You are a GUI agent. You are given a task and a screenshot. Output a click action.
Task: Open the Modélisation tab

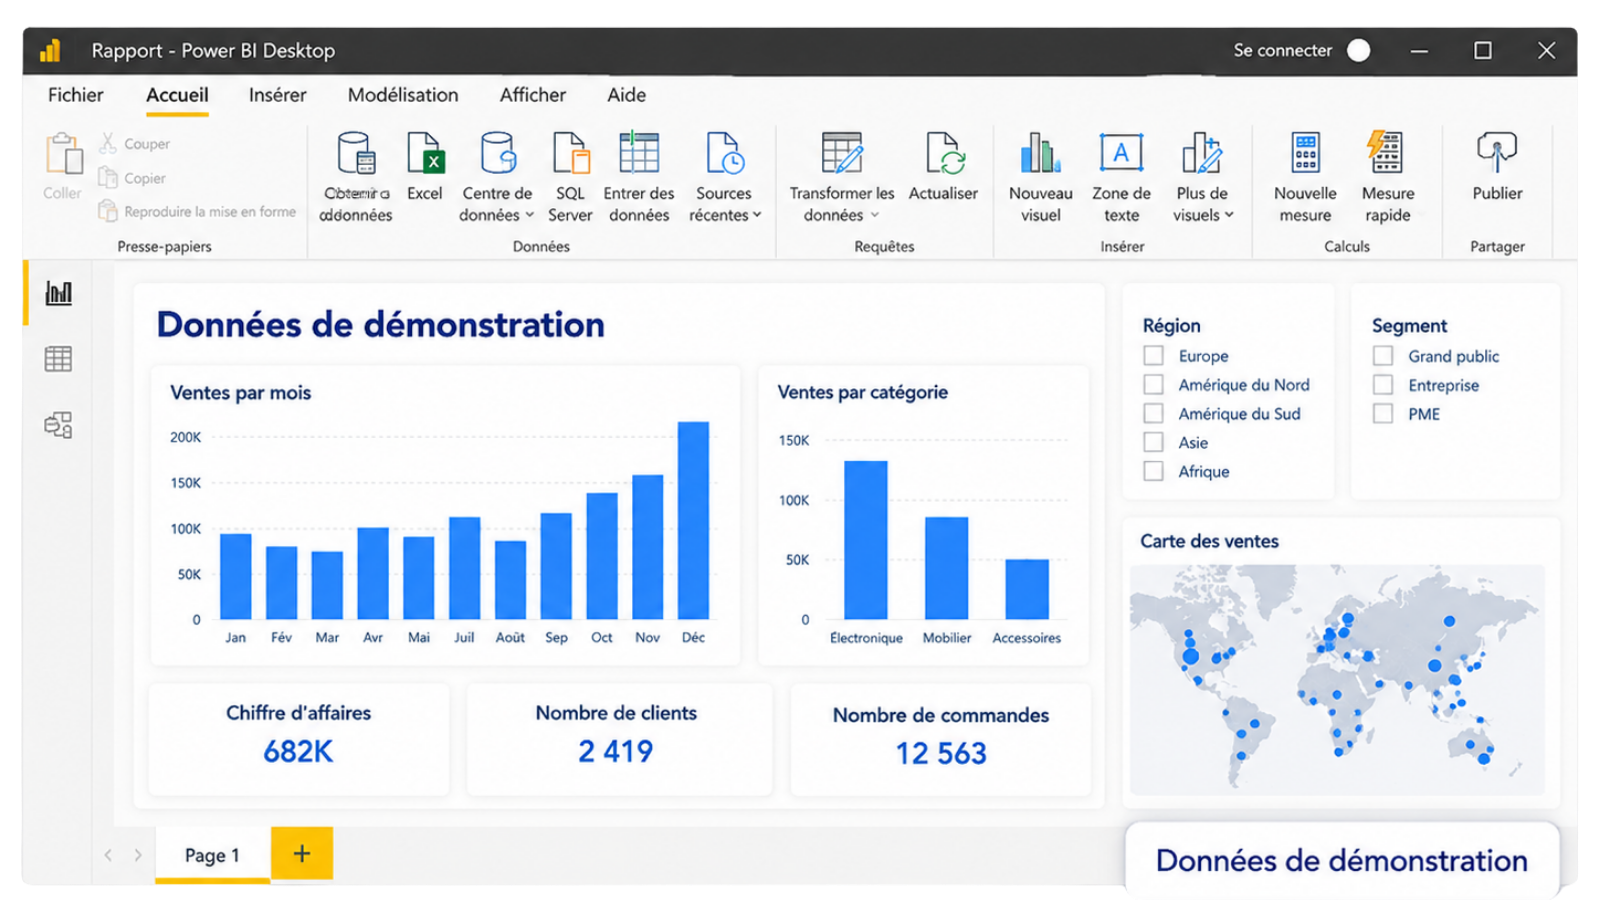[403, 95]
